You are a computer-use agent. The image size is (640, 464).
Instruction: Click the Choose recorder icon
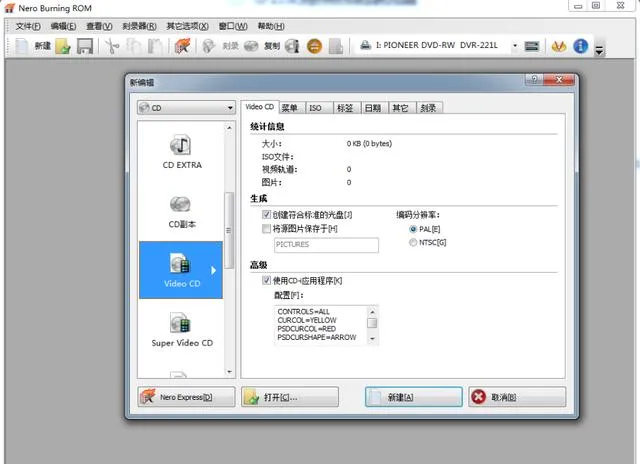click(x=531, y=46)
